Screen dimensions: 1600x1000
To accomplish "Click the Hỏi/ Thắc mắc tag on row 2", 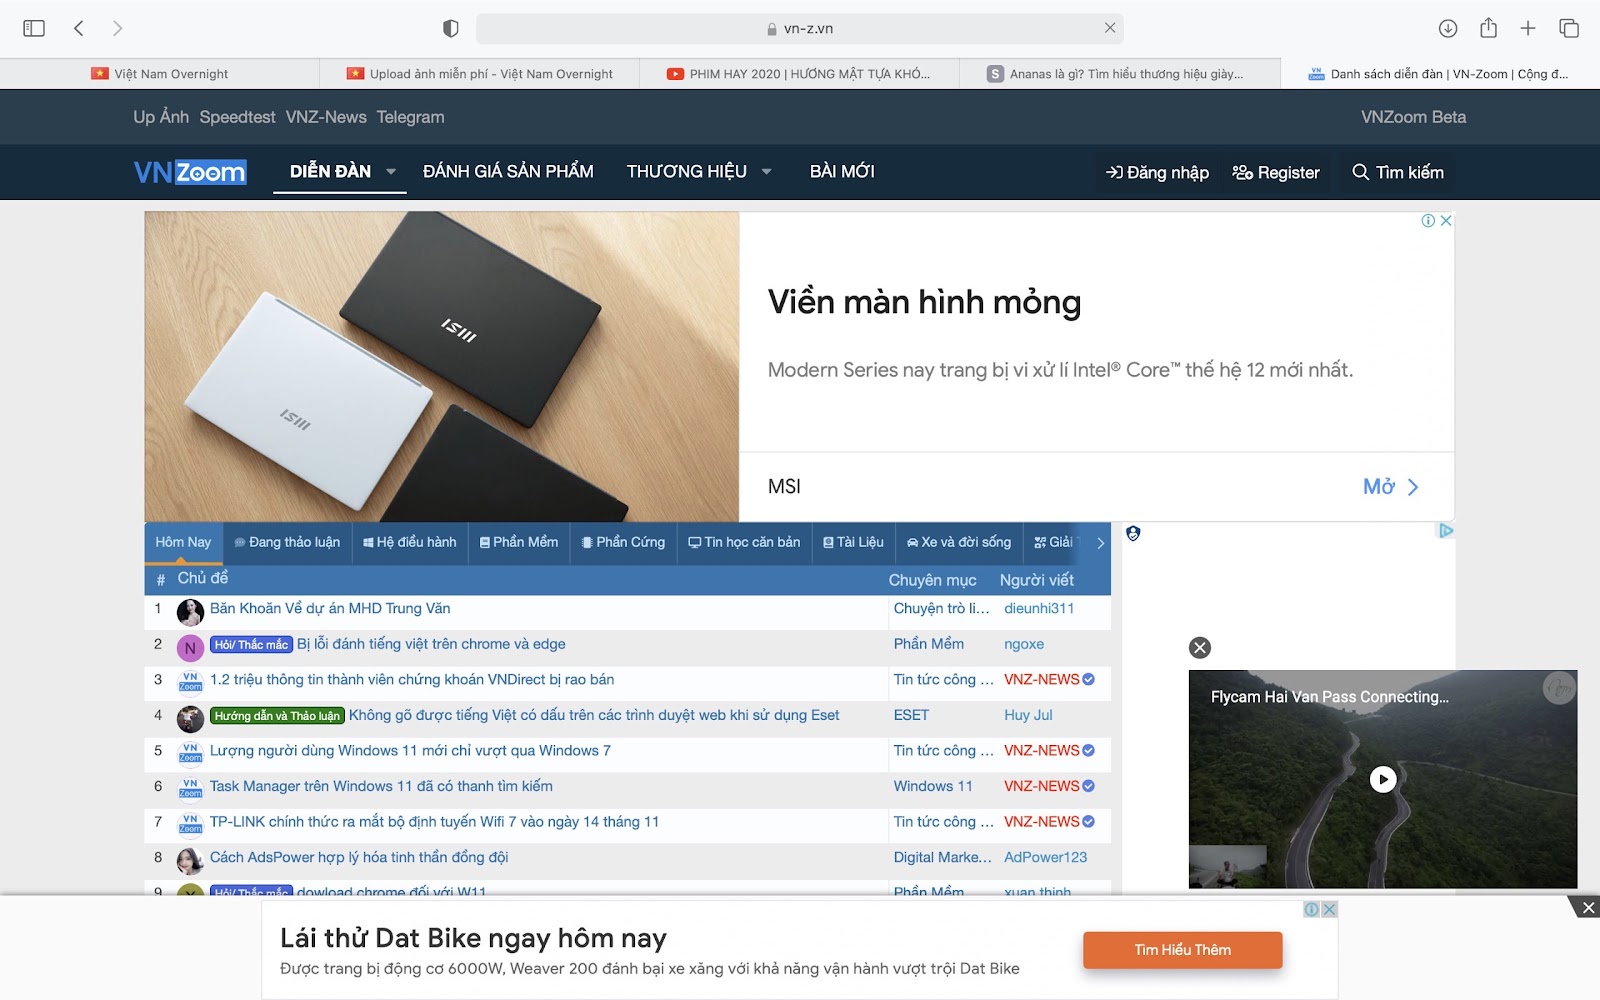I will coord(251,644).
